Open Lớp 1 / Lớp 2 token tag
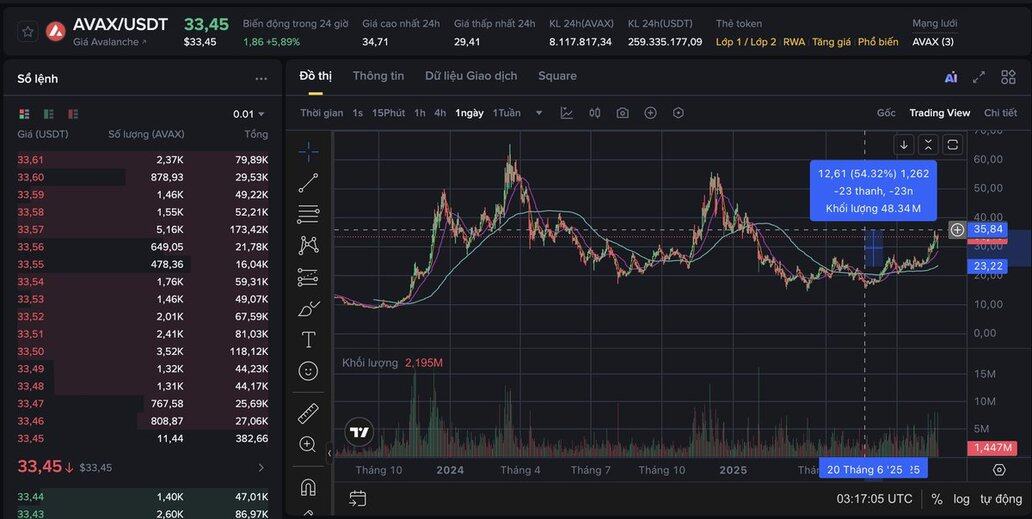 [746, 42]
